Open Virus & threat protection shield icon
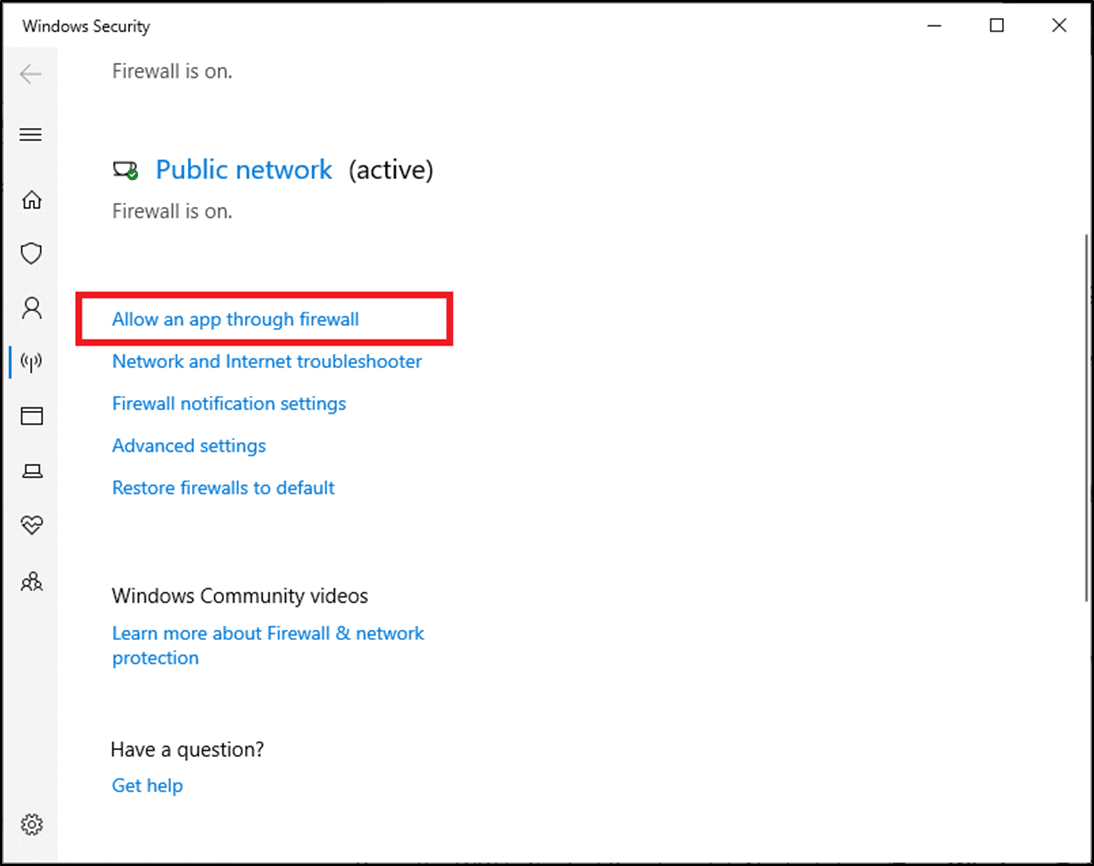 click(32, 254)
